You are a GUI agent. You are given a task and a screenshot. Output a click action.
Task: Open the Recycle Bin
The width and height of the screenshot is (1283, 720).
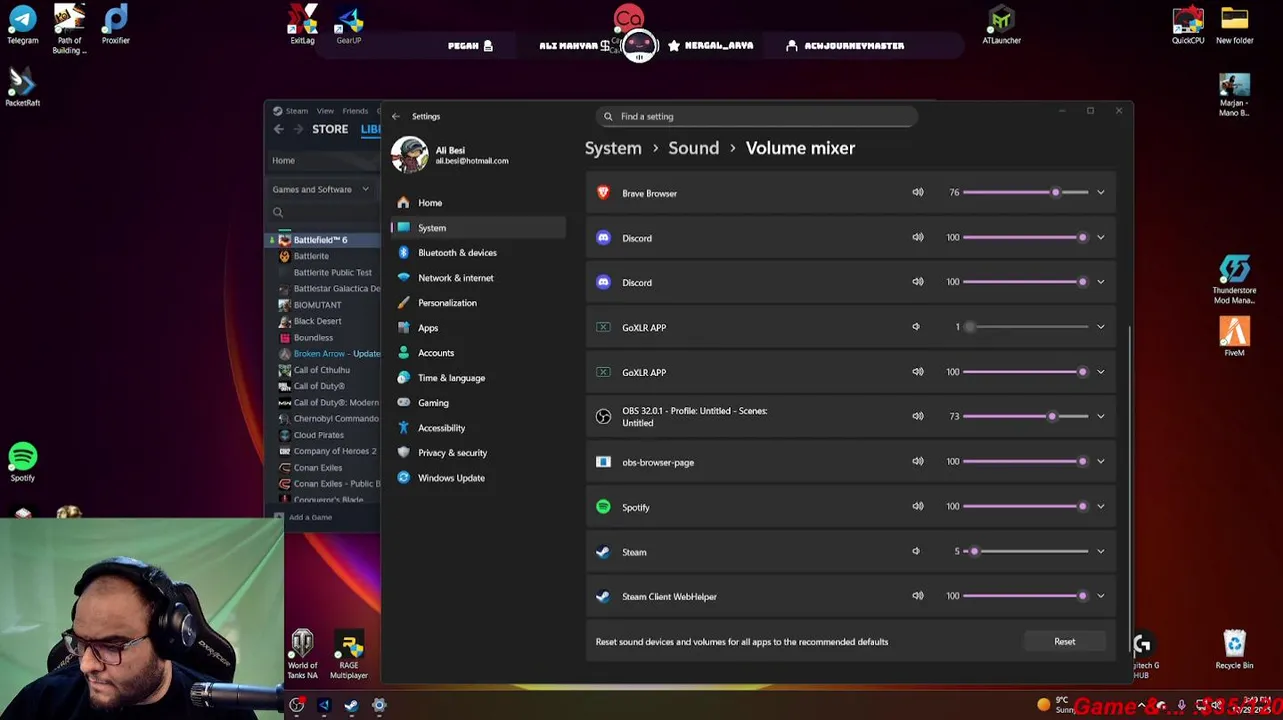[x=1234, y=650]
